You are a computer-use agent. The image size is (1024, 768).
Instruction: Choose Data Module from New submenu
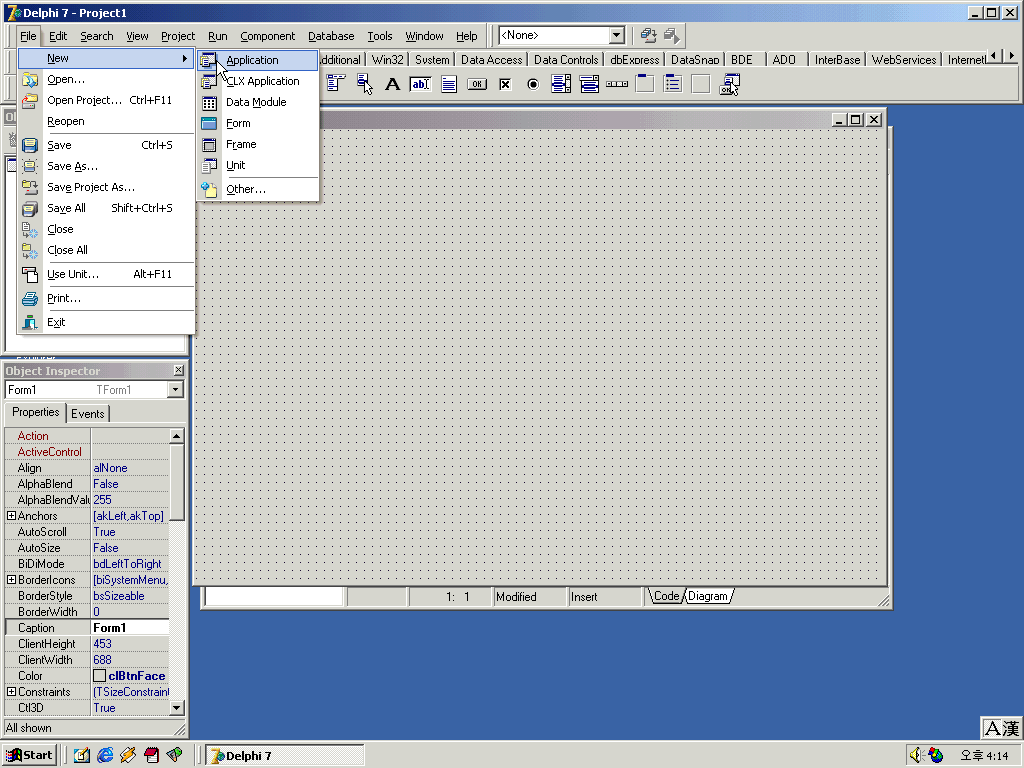(x=256, y=102)
